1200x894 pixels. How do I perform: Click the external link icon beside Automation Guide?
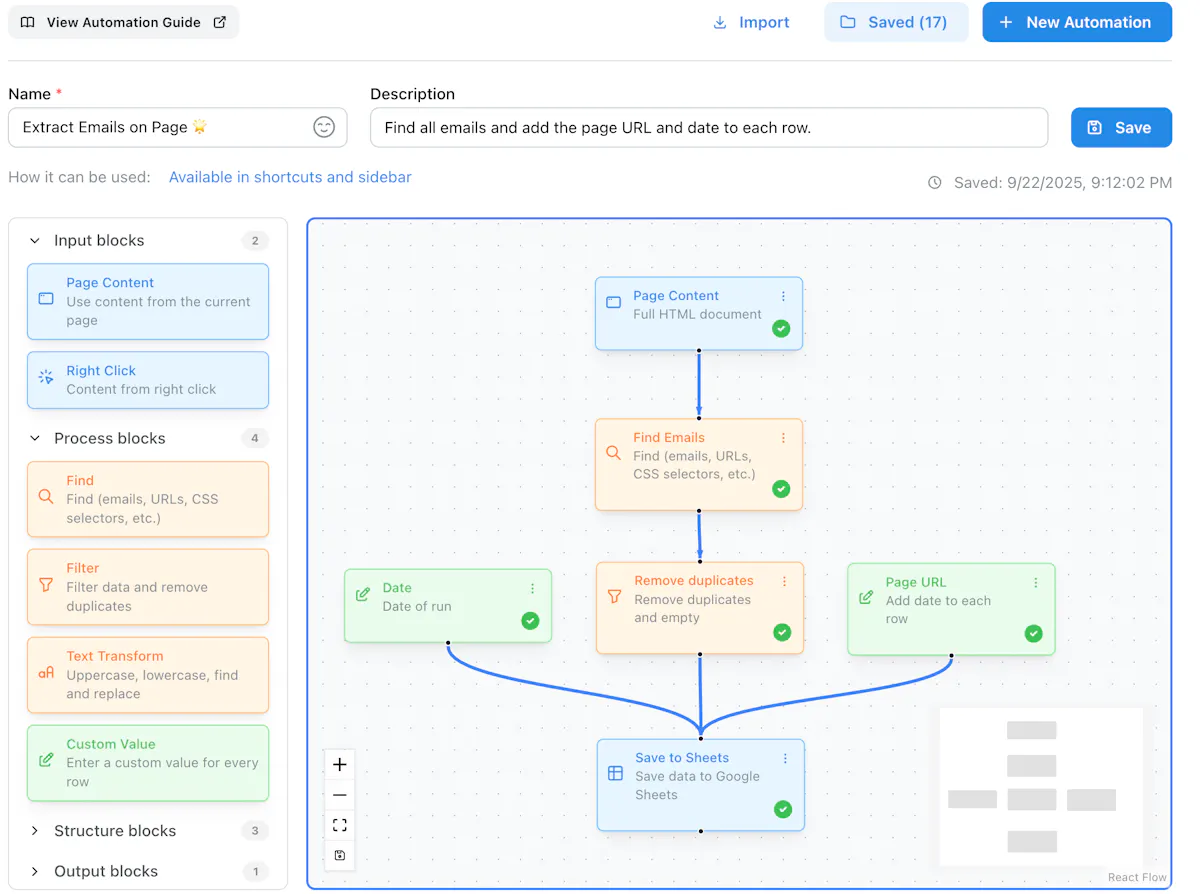[220, 22]
